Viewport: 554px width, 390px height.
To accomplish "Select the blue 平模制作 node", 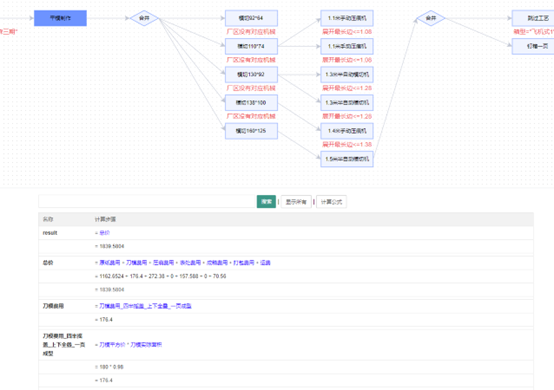I will click(x=60, y=18).
